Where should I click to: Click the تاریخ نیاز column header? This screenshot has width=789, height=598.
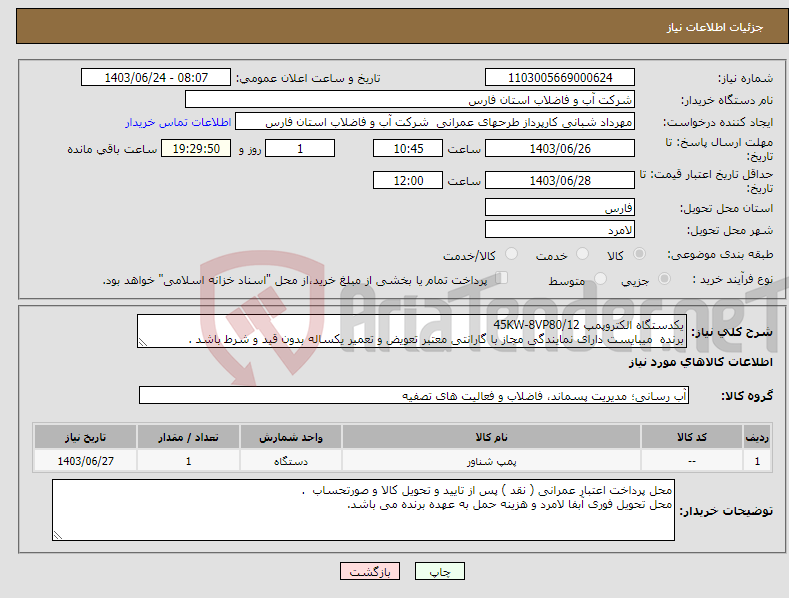coord(86,437)
